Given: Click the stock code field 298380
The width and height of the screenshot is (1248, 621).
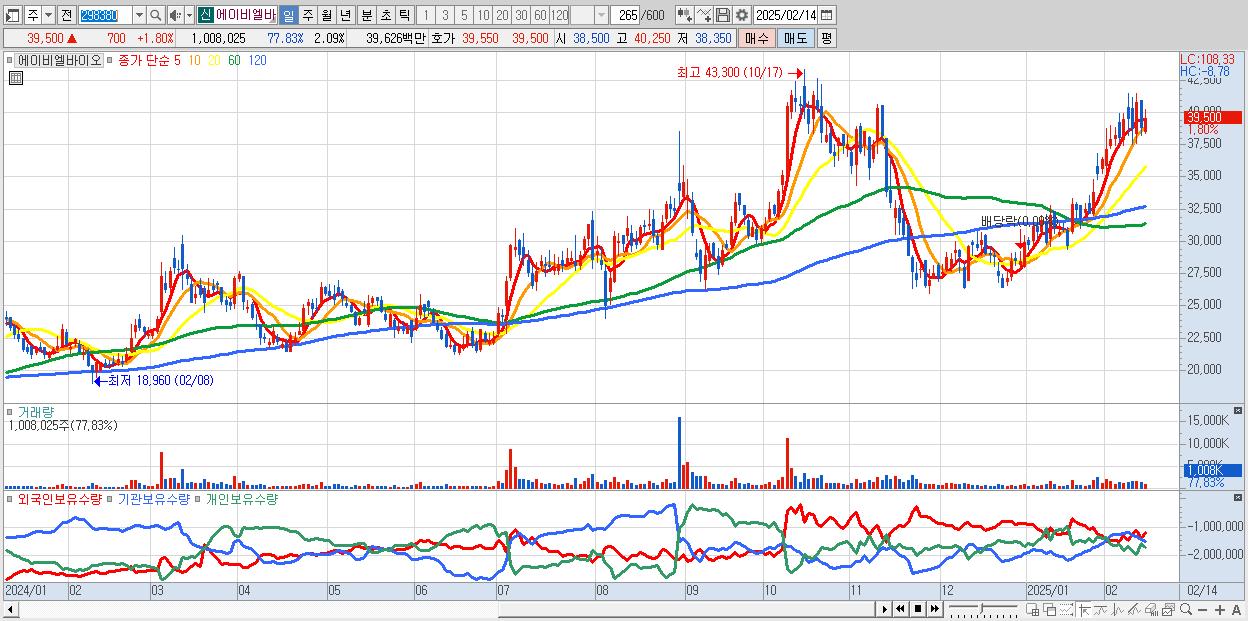Looking at the screenshot, I should (x=104, y=15).
